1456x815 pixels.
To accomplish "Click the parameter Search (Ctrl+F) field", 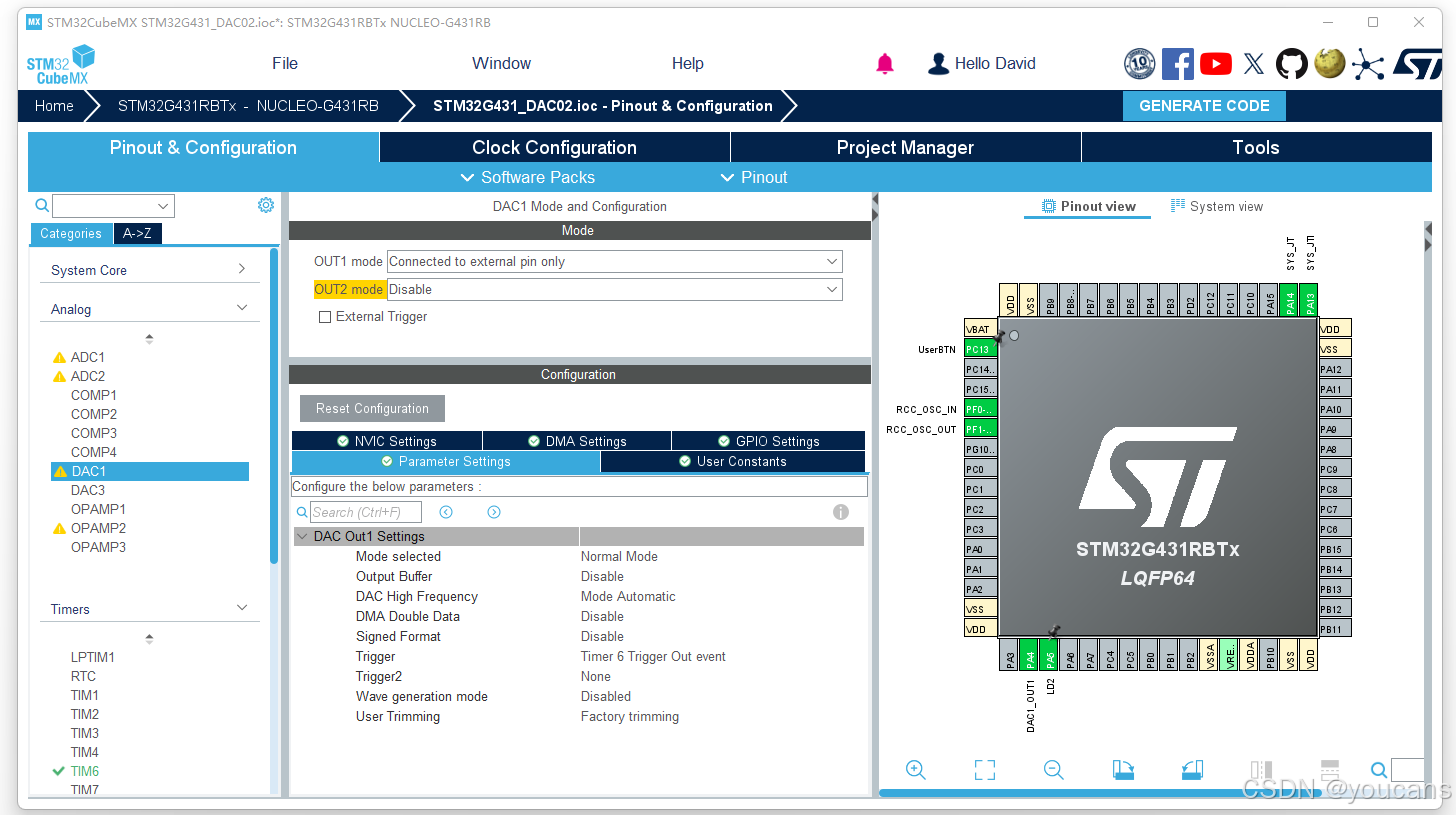I will [x=366, y=512].
